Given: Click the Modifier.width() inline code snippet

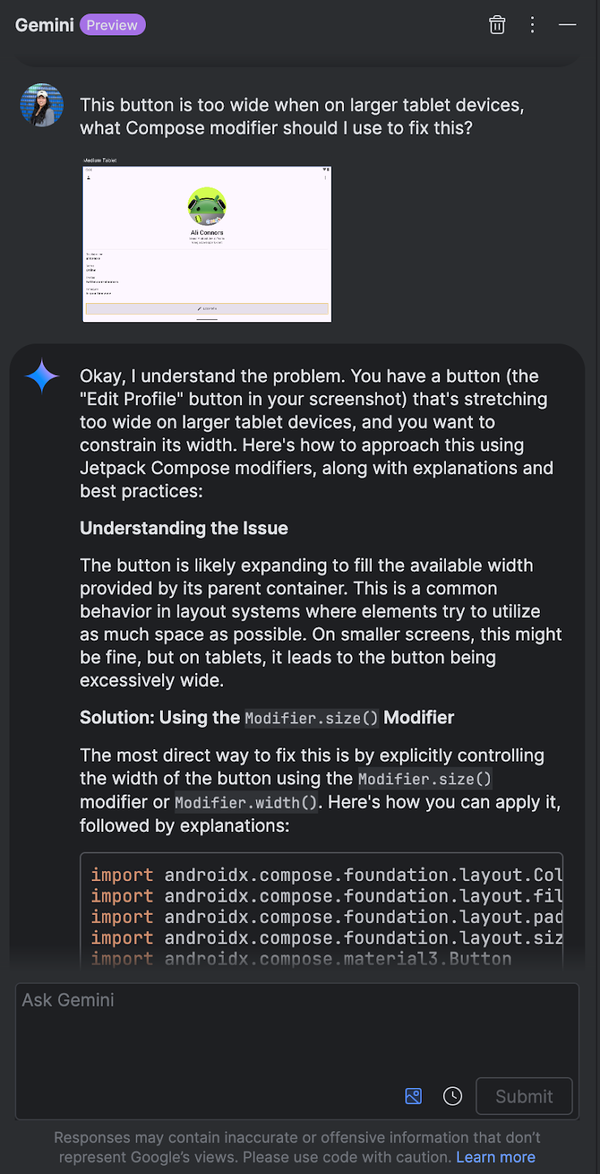Looking at the screenshot, I should 246,801.
